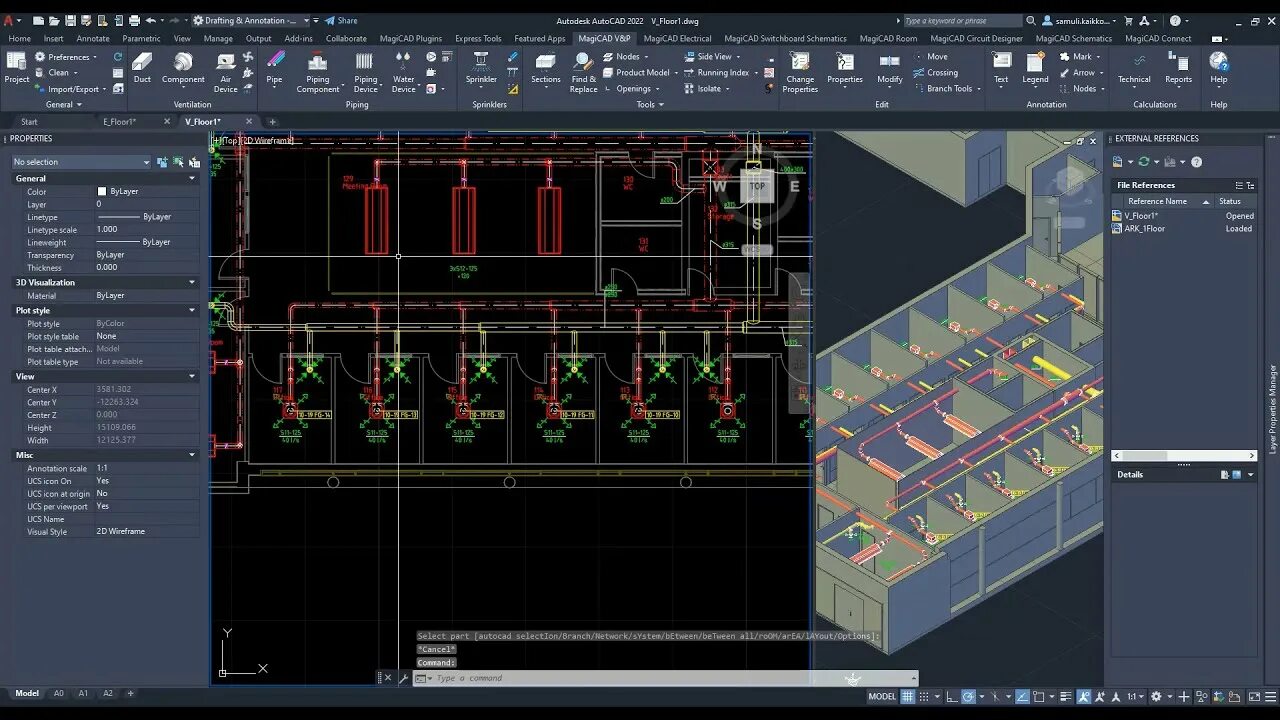The width and height of the screenshot is (1280, 720).
Task: Toggle ortho mode in status bar
Action: point(950,696)
